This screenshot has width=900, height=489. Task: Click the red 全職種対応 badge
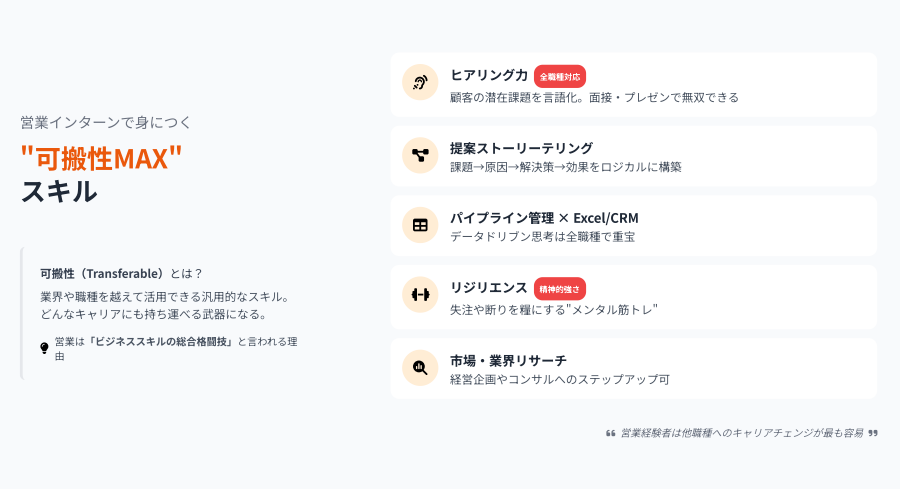click(560, 76)
